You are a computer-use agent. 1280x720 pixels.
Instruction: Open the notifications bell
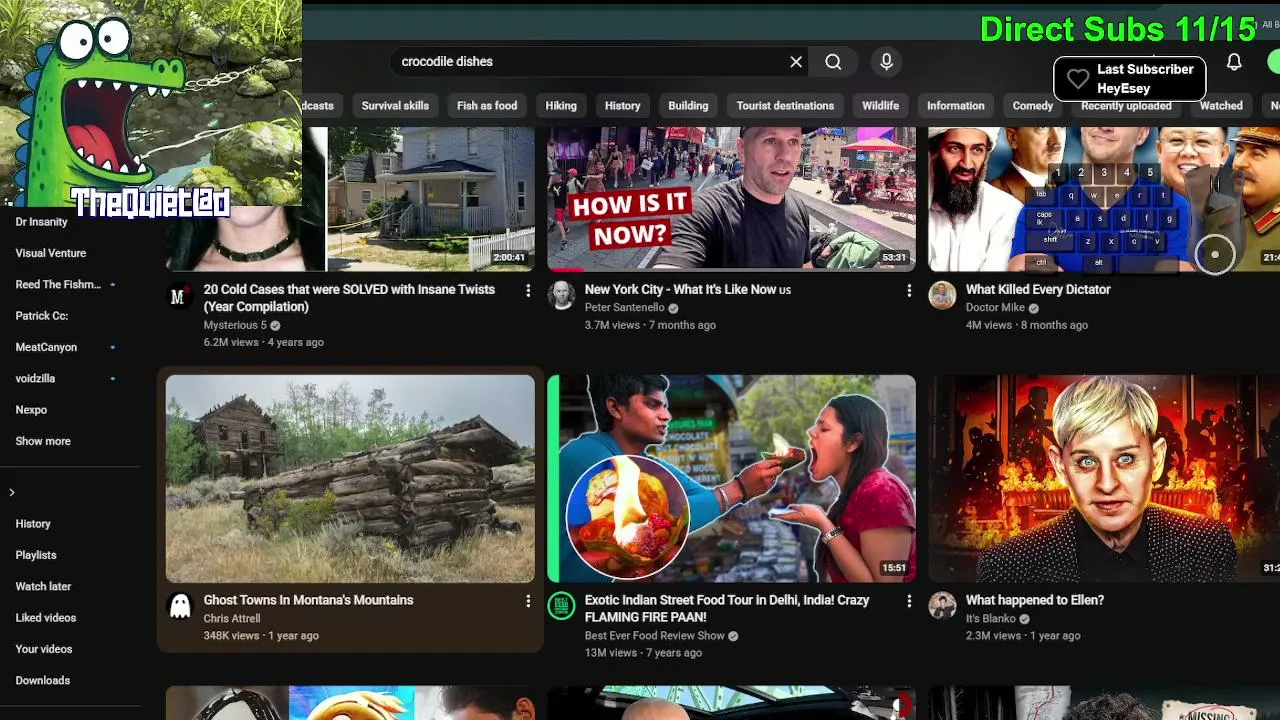(x=1234, y=62)
